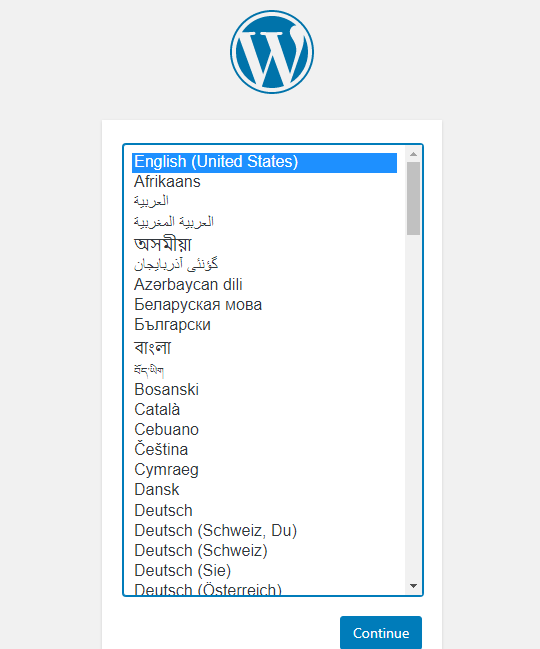Select the Tibetan language entry
Image resolution: width=540 pixels, height=649 pixels.
tap(264, 370)
